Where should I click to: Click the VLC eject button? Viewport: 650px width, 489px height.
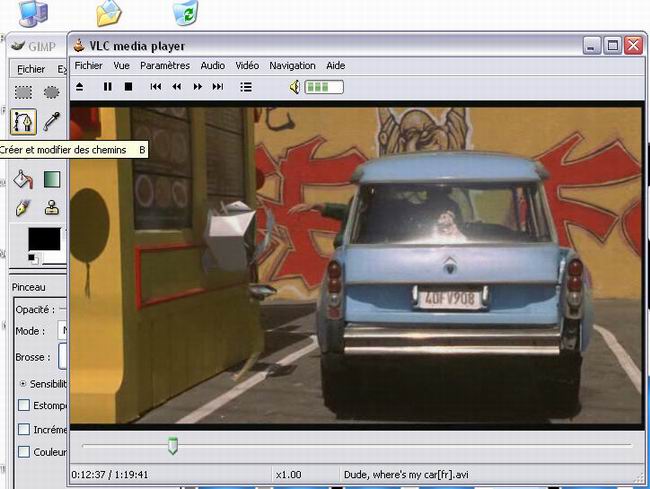click(80, 87)
